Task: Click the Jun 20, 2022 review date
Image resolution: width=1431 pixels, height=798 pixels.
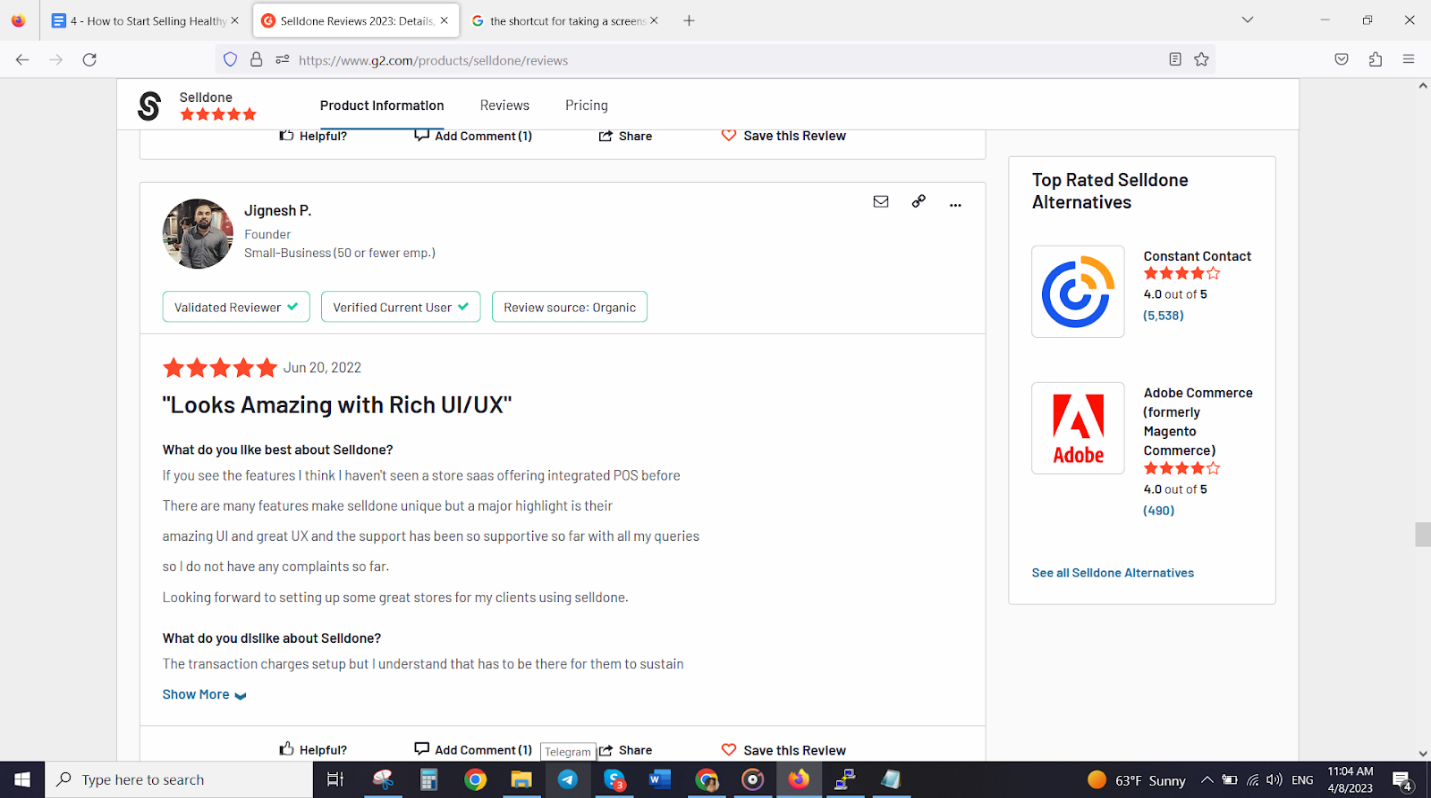Action: coord(322,368)
